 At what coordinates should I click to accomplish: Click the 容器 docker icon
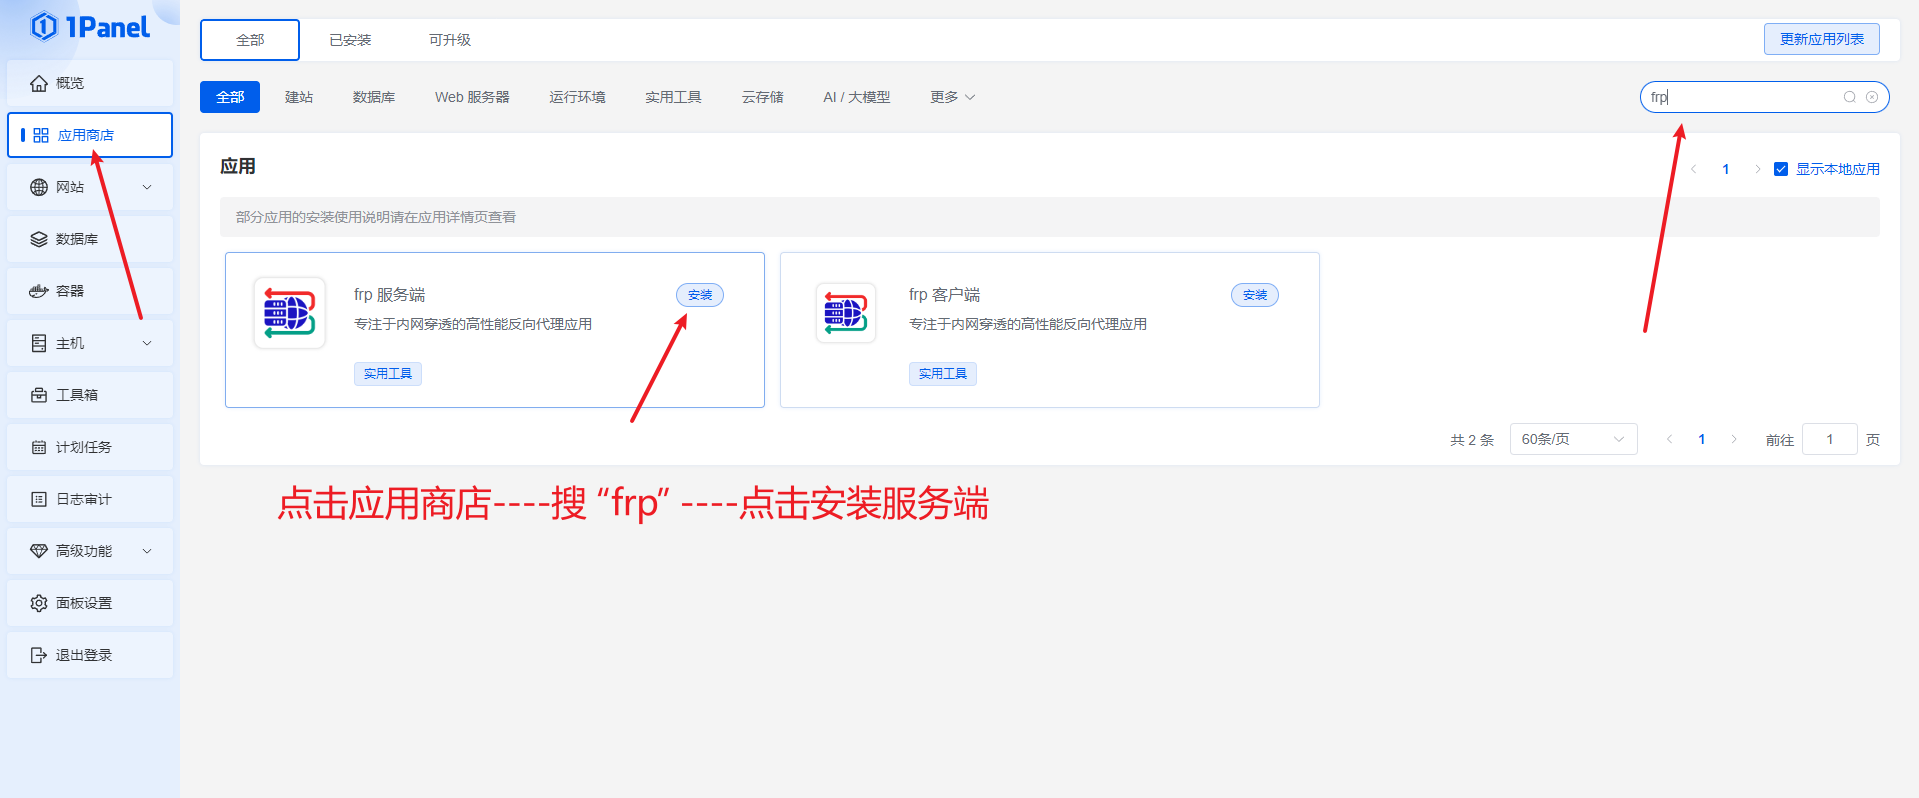[x=39, y=291]
